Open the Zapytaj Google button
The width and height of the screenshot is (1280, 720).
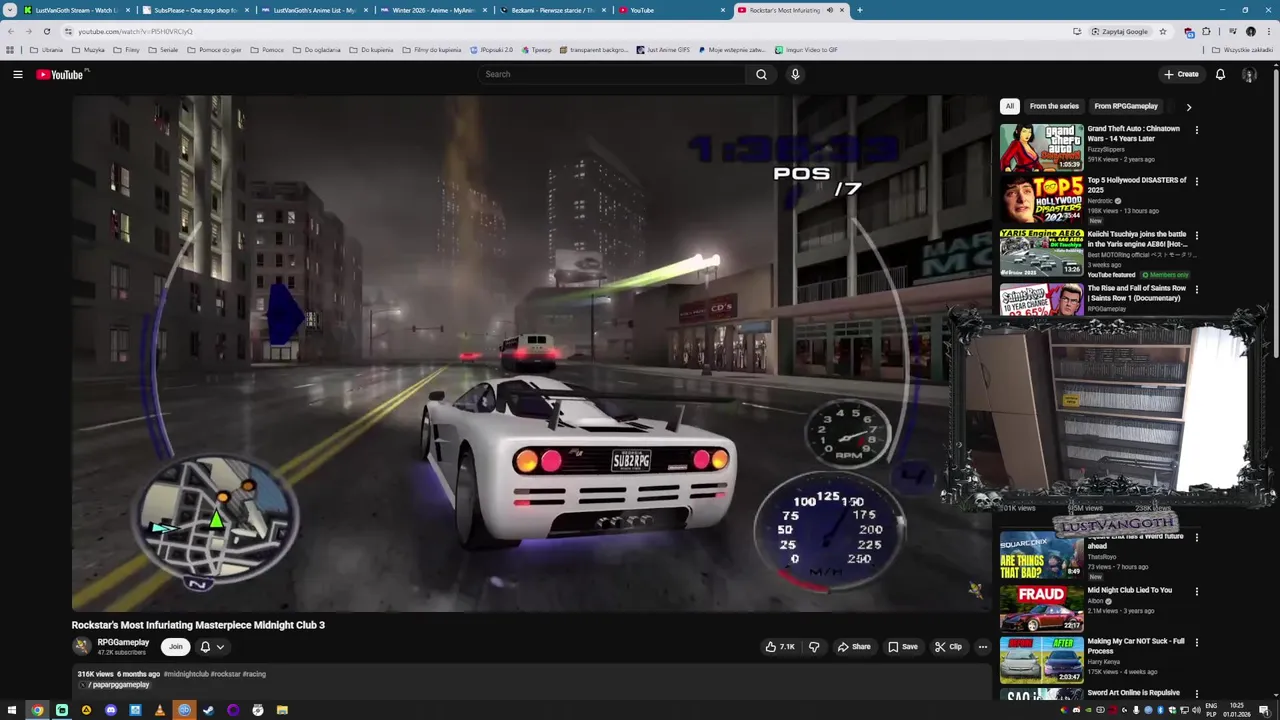(1120, 31)
